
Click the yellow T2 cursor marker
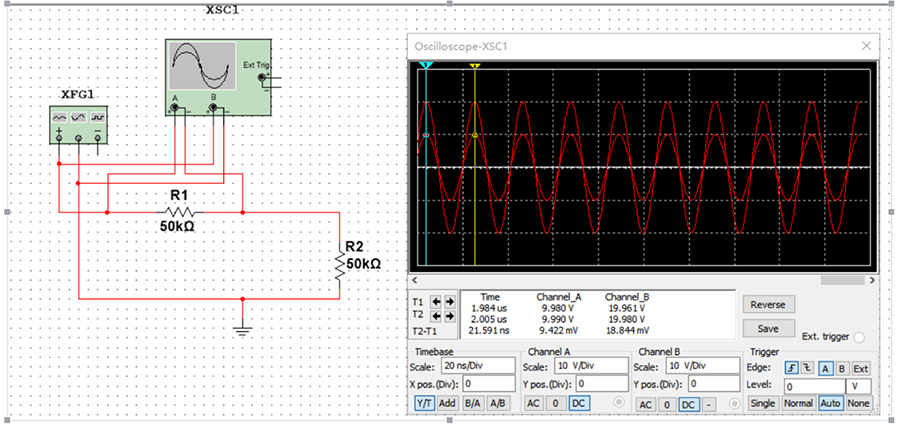coord(475,67)
